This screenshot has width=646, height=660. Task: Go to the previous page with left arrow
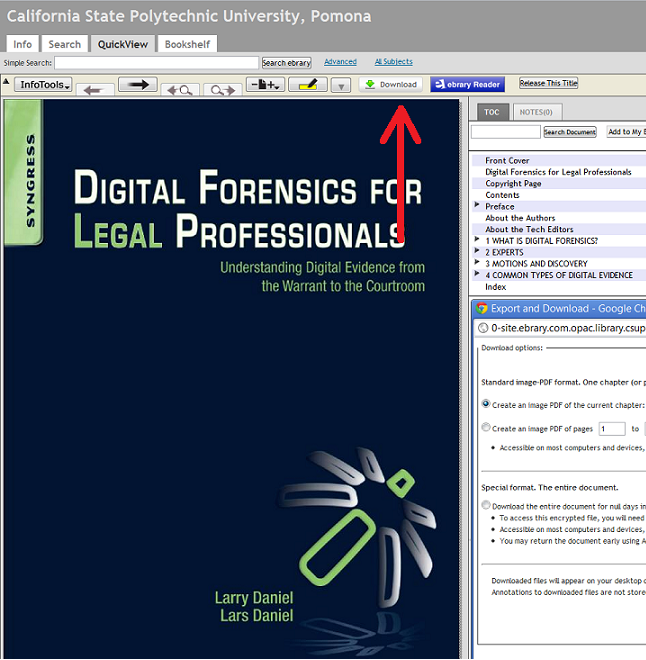click(x=96, y=89)
